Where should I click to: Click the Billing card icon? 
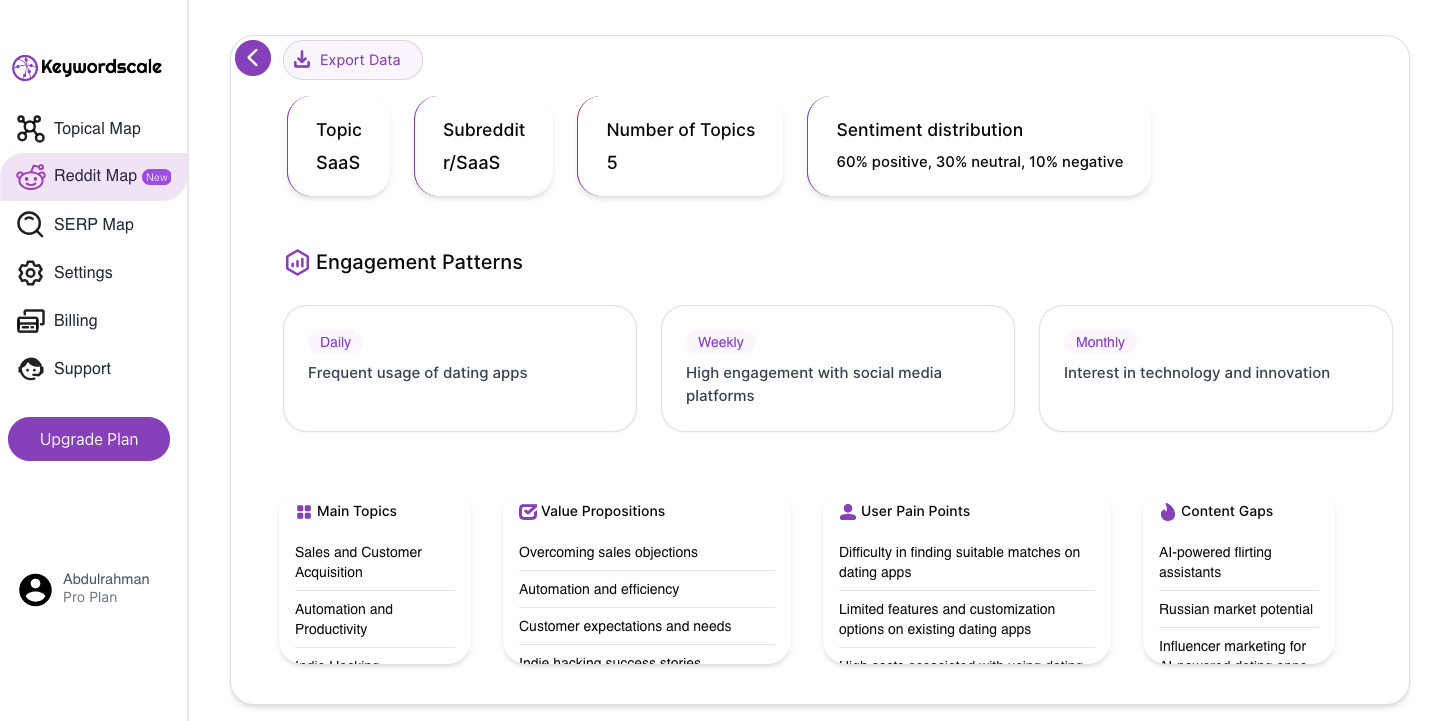pos(31,321)
